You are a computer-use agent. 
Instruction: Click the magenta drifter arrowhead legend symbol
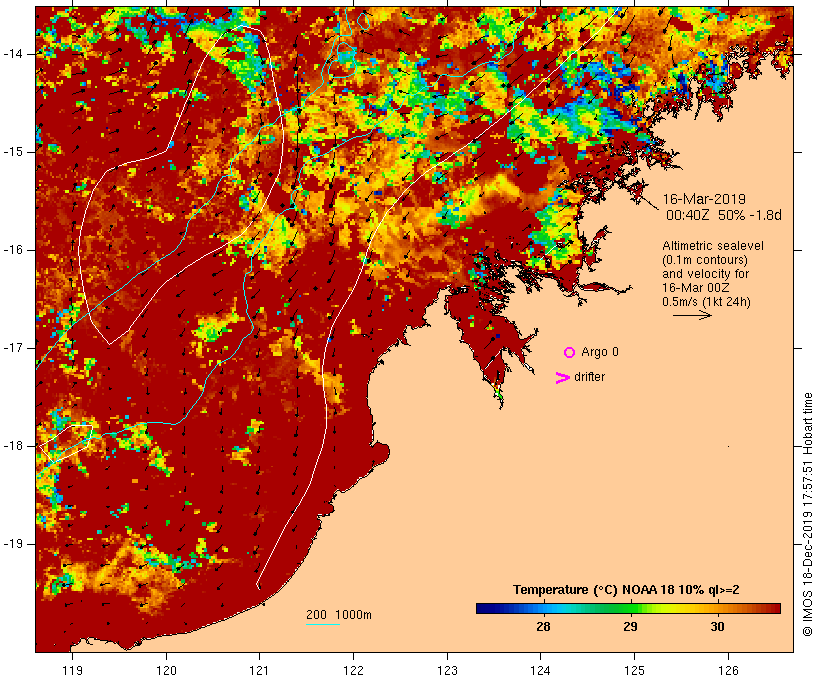[x=562, y=378]
